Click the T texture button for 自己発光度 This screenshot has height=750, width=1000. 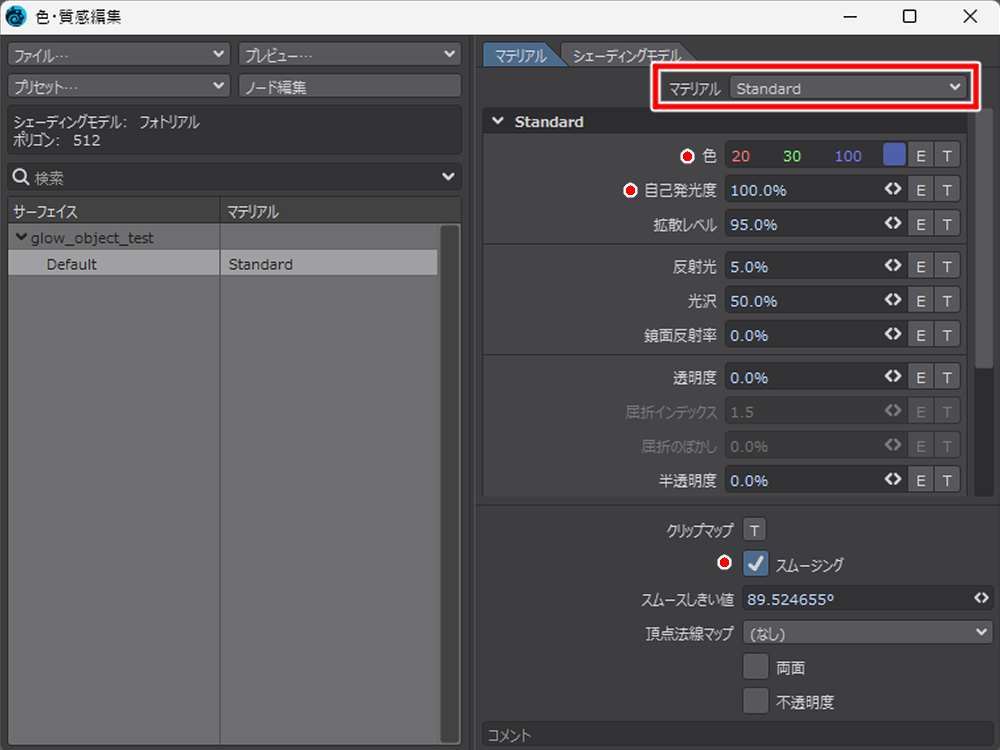point(947,190)
